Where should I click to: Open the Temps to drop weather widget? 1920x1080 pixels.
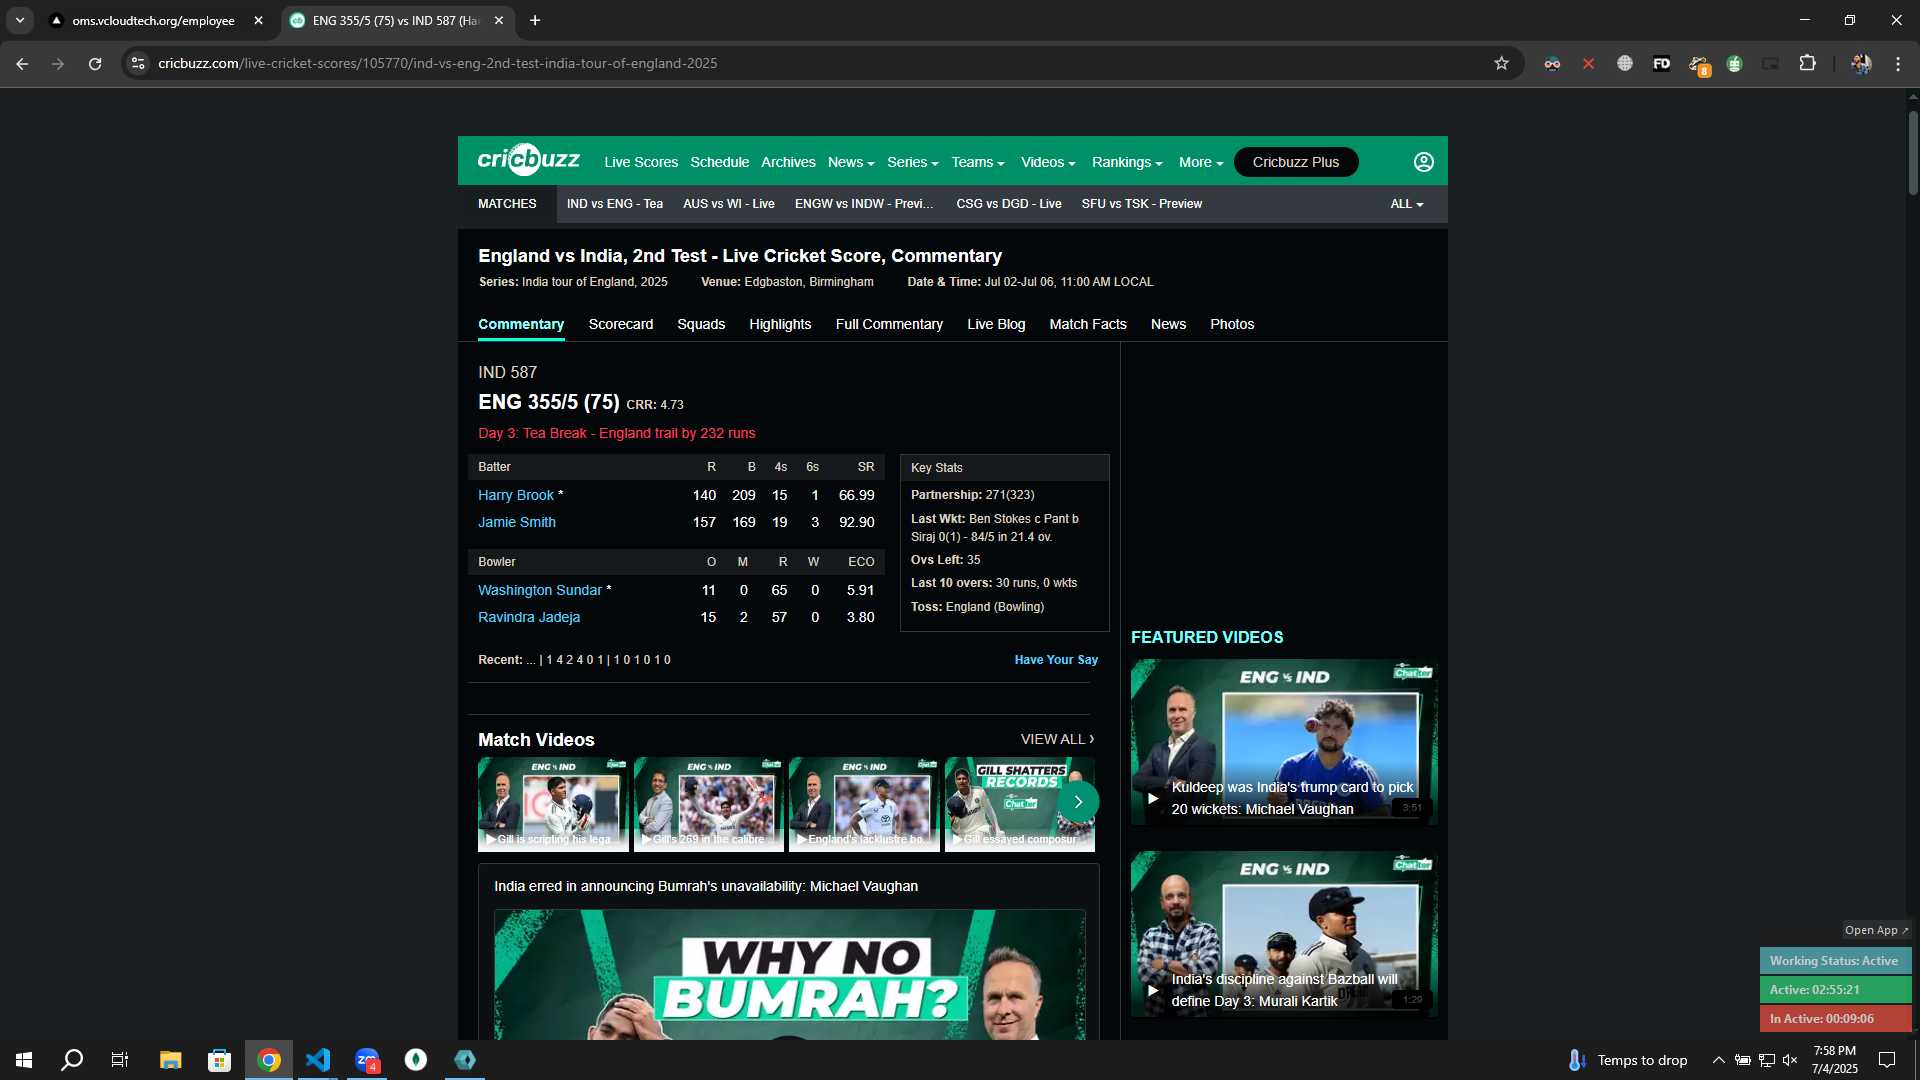(x=1627, y=1060)
